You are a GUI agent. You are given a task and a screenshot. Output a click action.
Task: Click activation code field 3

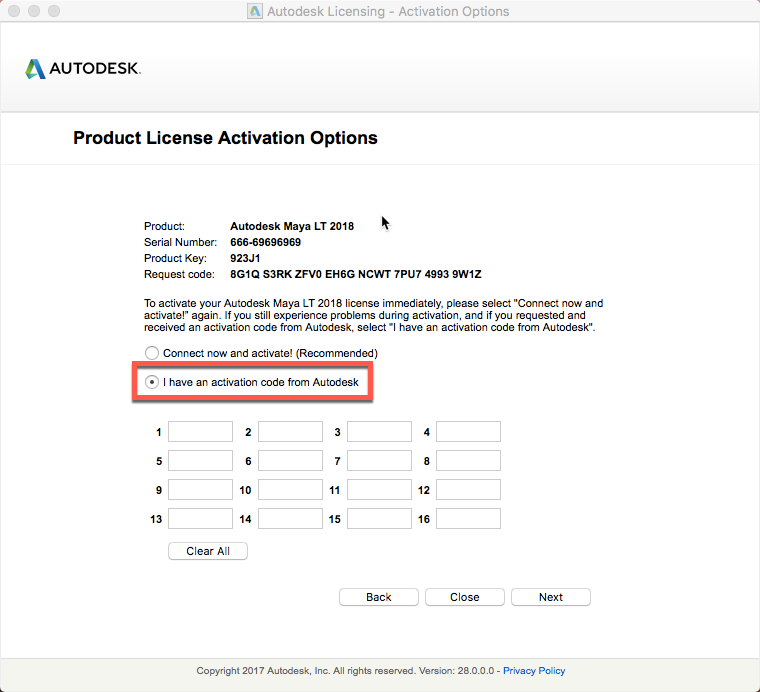coord(379,431)
